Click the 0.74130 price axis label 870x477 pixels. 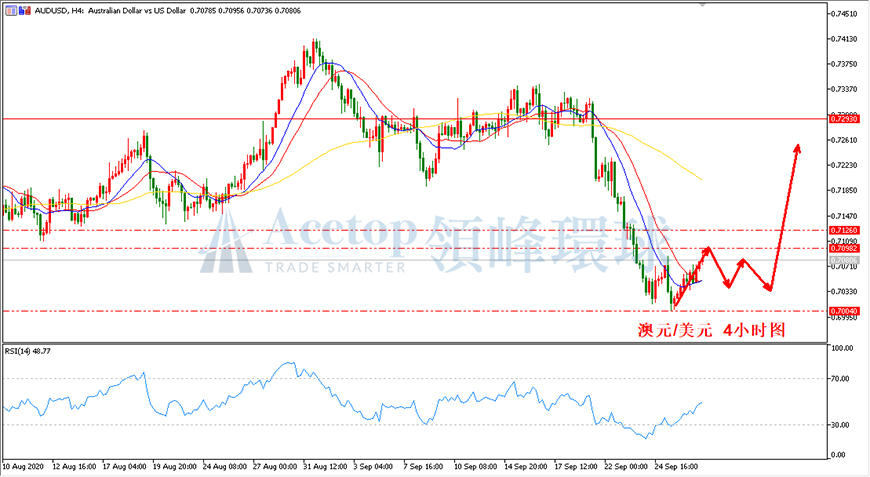tap(843, 39)
